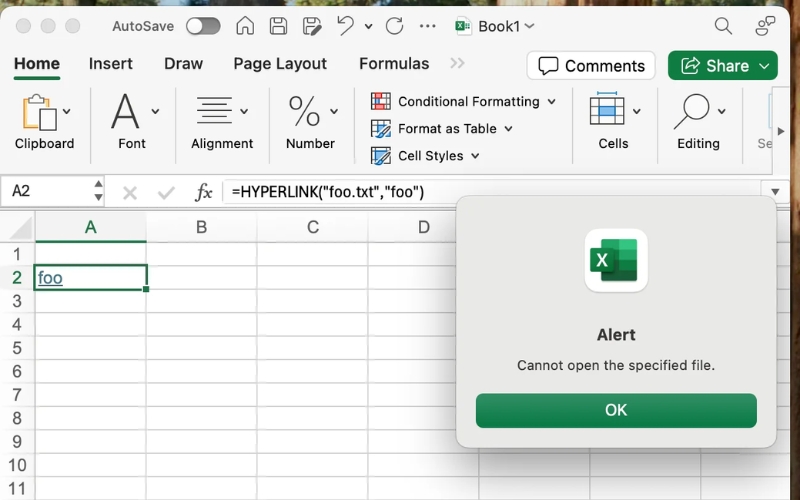Open Conditional Formatting menu
The image size is (800, 500).
463,102
